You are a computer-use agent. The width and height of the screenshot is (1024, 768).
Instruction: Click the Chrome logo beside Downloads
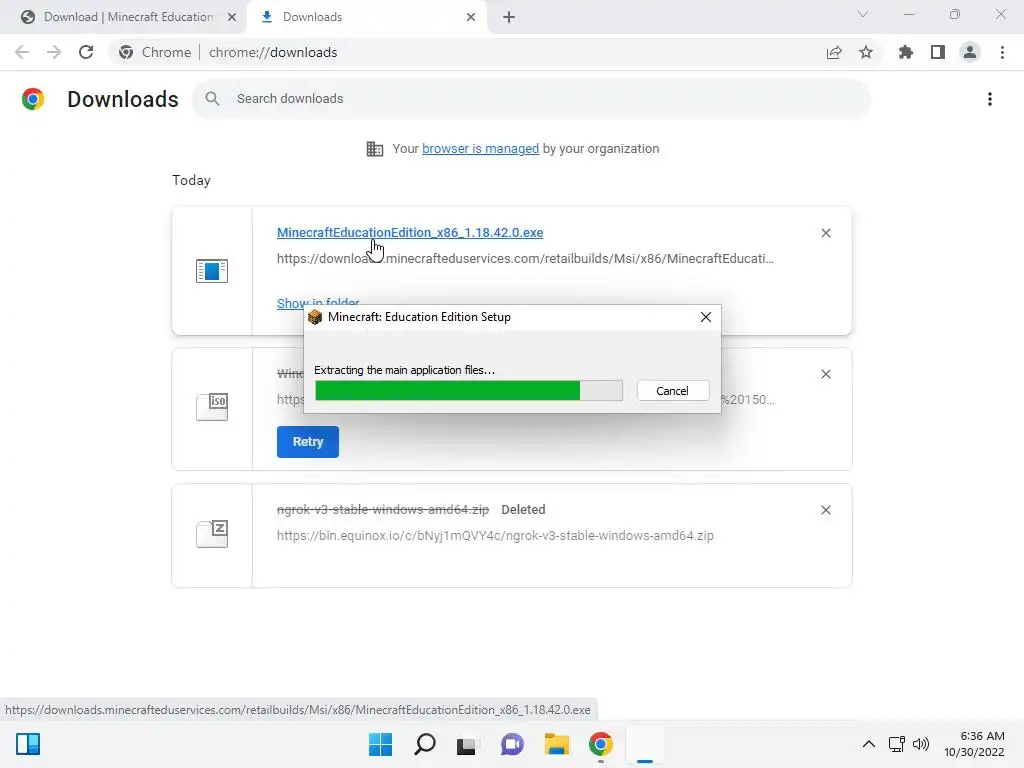click(x=33, y=99)
